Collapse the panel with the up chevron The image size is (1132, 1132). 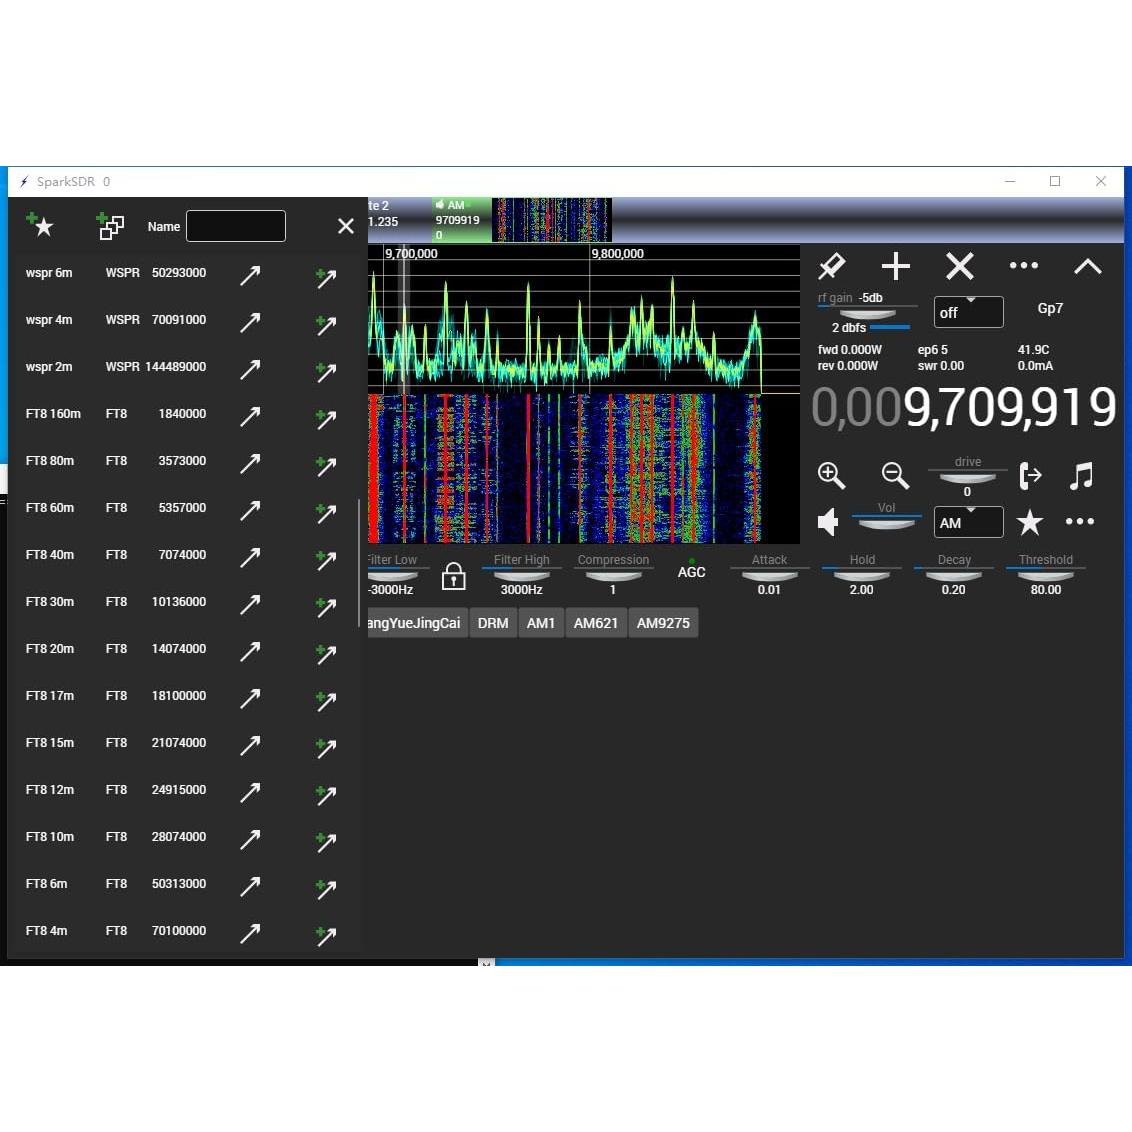(1087, 266)
